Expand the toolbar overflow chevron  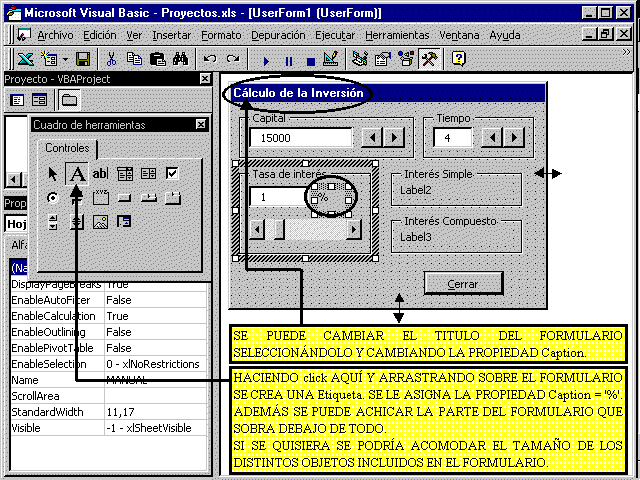[626, 52]
